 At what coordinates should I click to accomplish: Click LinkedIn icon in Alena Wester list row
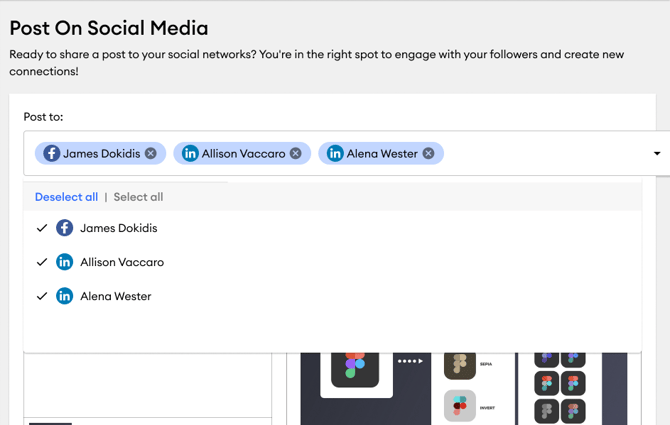pyautogui.click(x=65, y=296)
